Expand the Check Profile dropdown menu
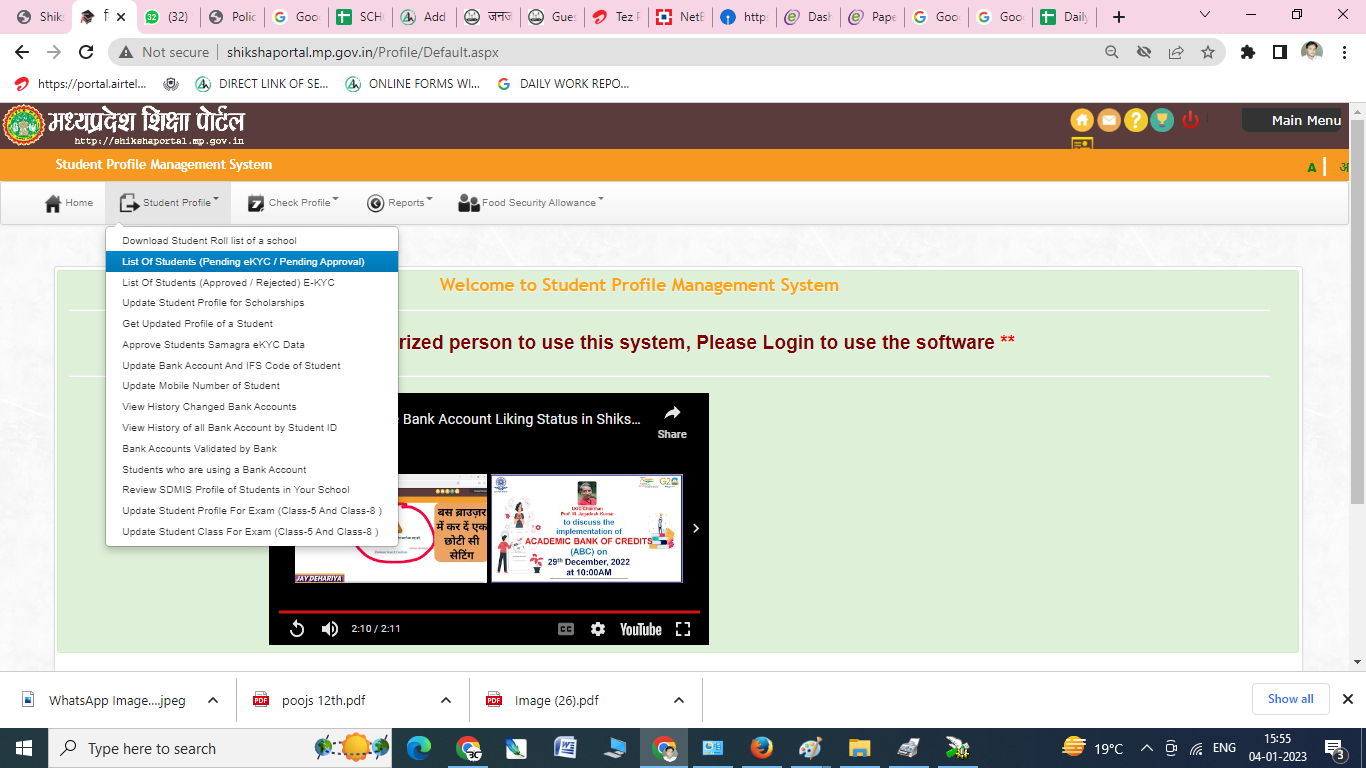Image resolution: width=1366 pixels, height=768 pixels. 293,203
